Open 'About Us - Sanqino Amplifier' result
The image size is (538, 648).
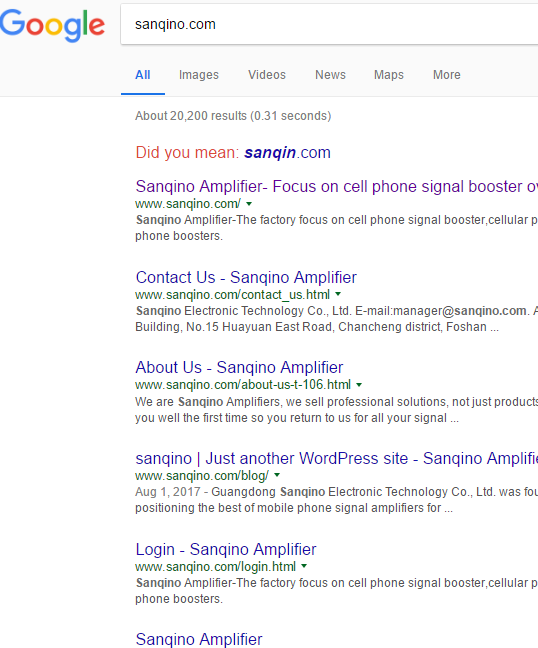(239, 367)
